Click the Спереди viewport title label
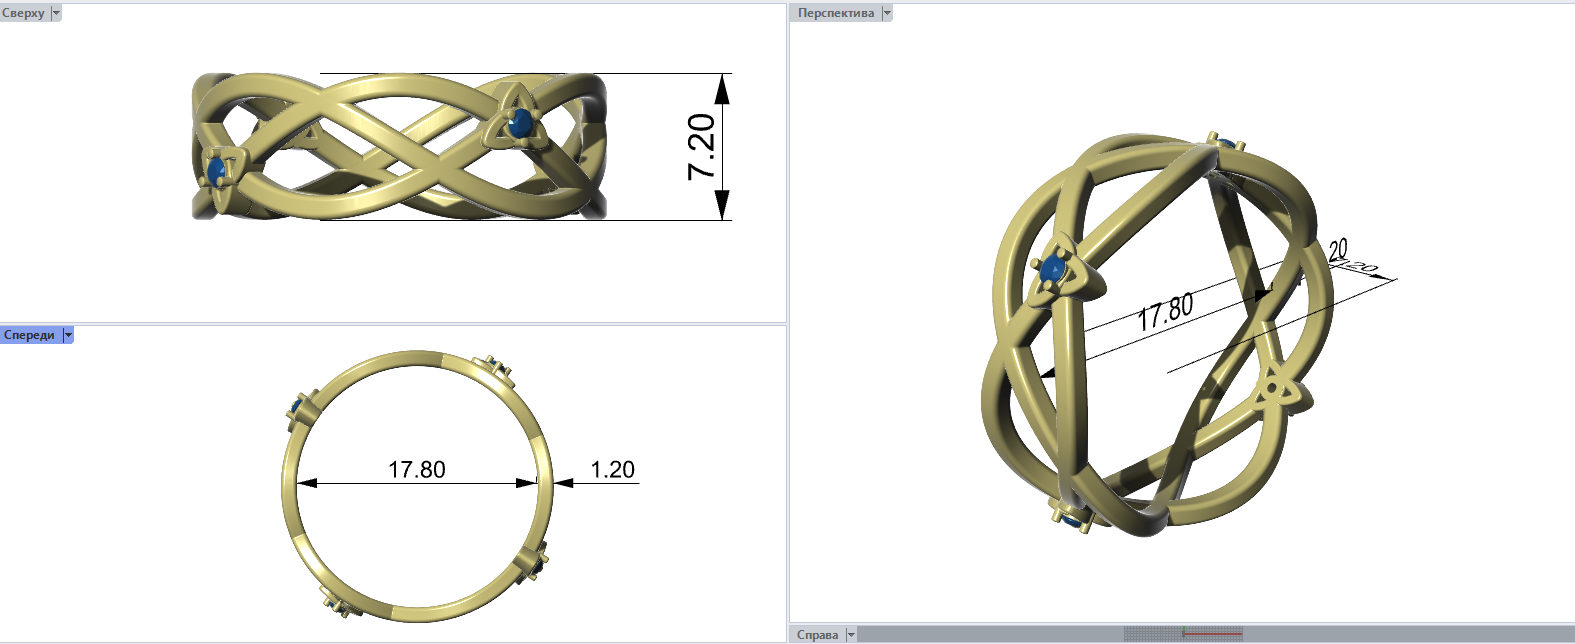This screenshot has height=644, width=1575. coord(30,335)
